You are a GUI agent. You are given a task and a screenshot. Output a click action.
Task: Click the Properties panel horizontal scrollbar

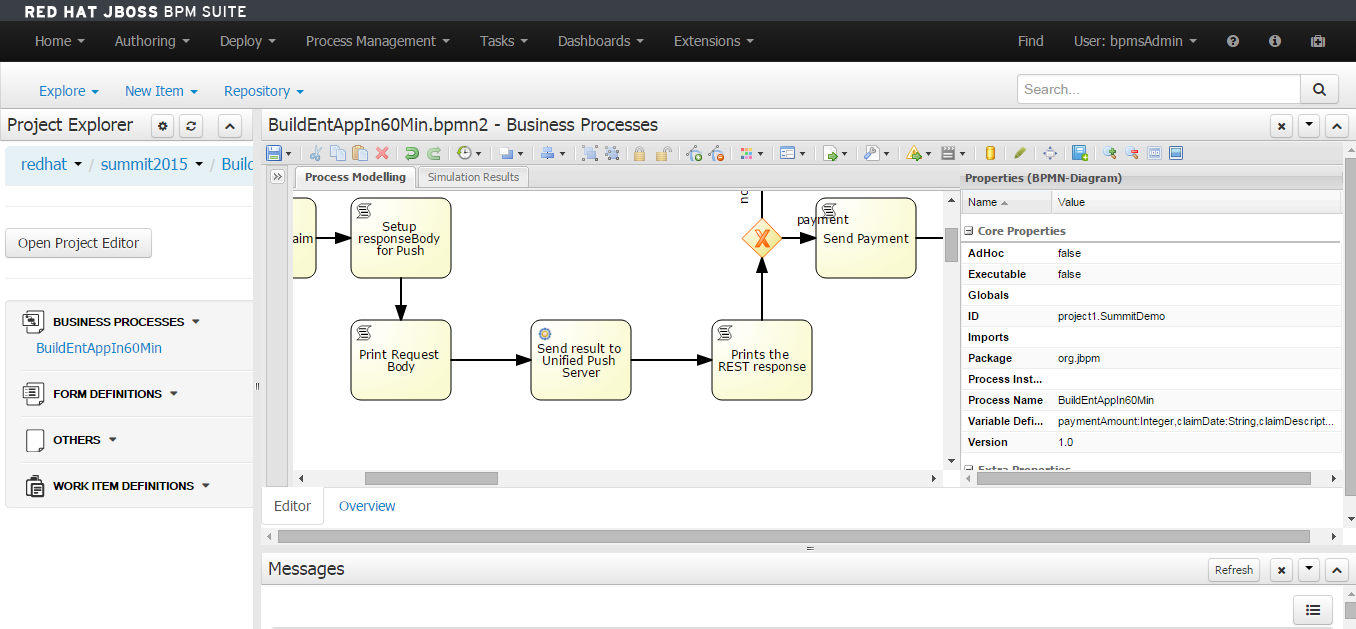point(1143,479)
